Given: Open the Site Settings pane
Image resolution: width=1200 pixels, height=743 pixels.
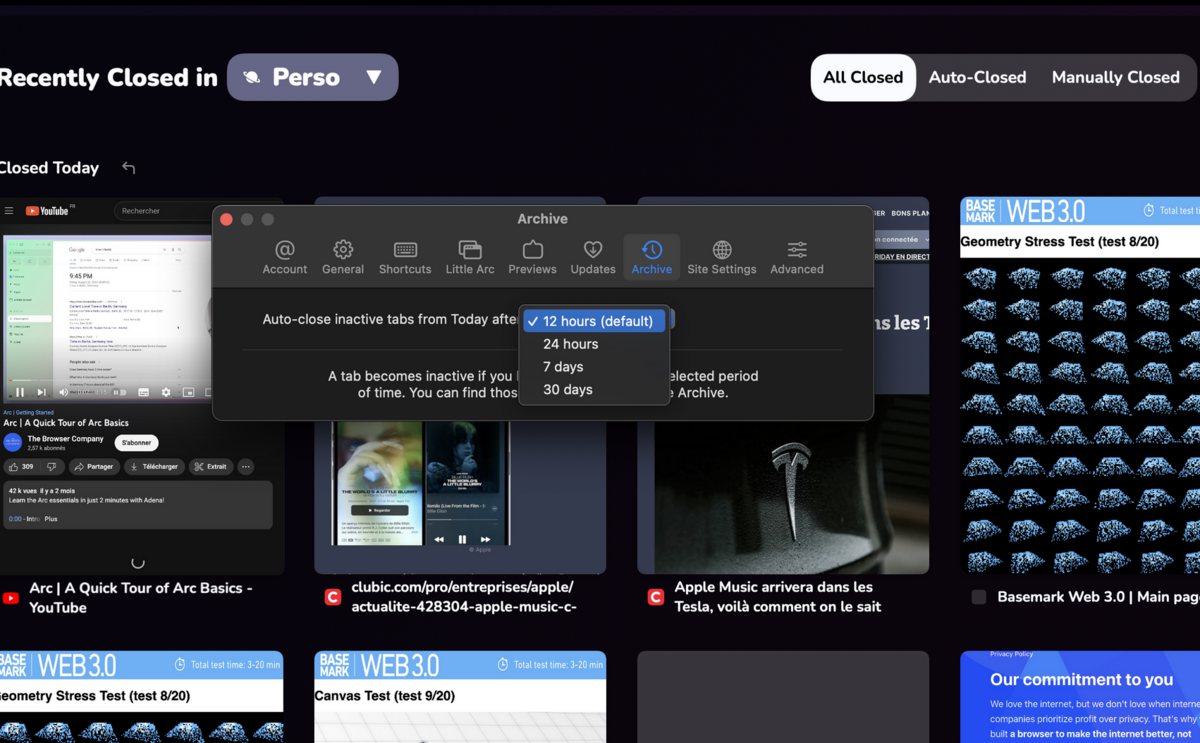Looking at the screenshot, I should point(722,257).
